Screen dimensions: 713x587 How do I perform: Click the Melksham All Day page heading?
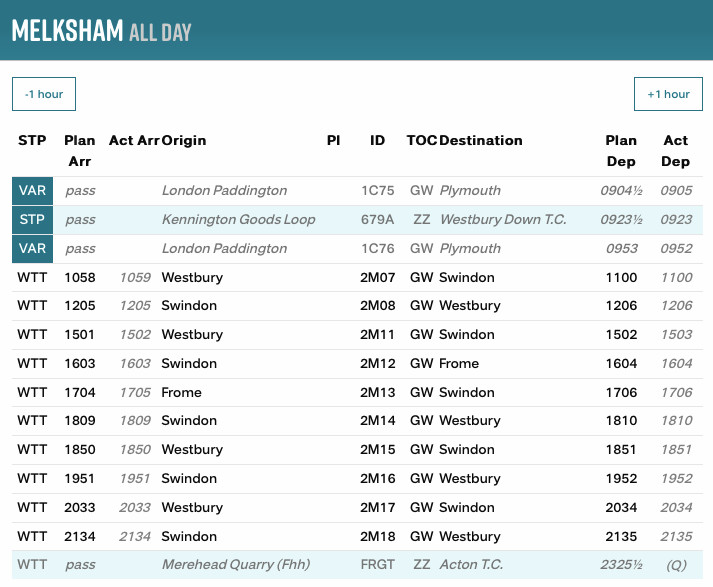tap(101, 30)
